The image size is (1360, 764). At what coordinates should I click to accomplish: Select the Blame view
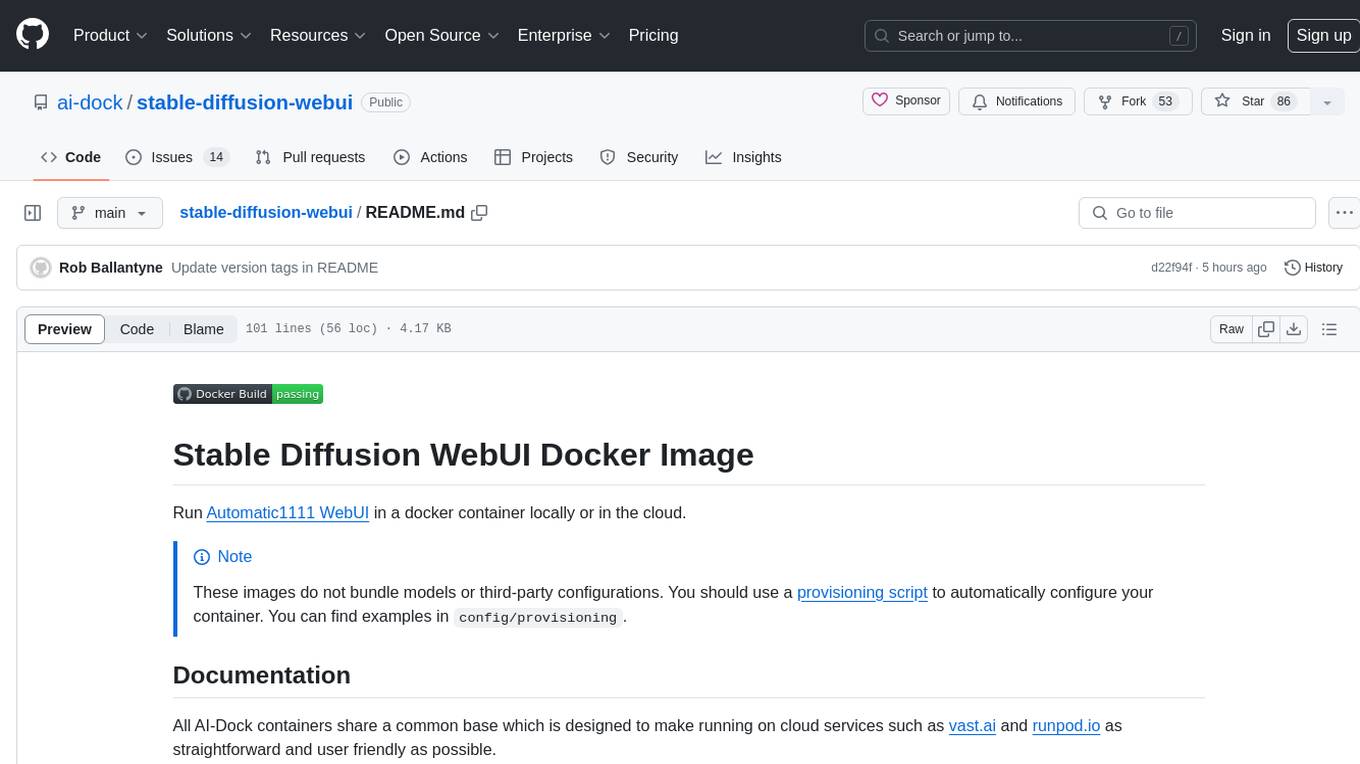click(x=203, y=329)
